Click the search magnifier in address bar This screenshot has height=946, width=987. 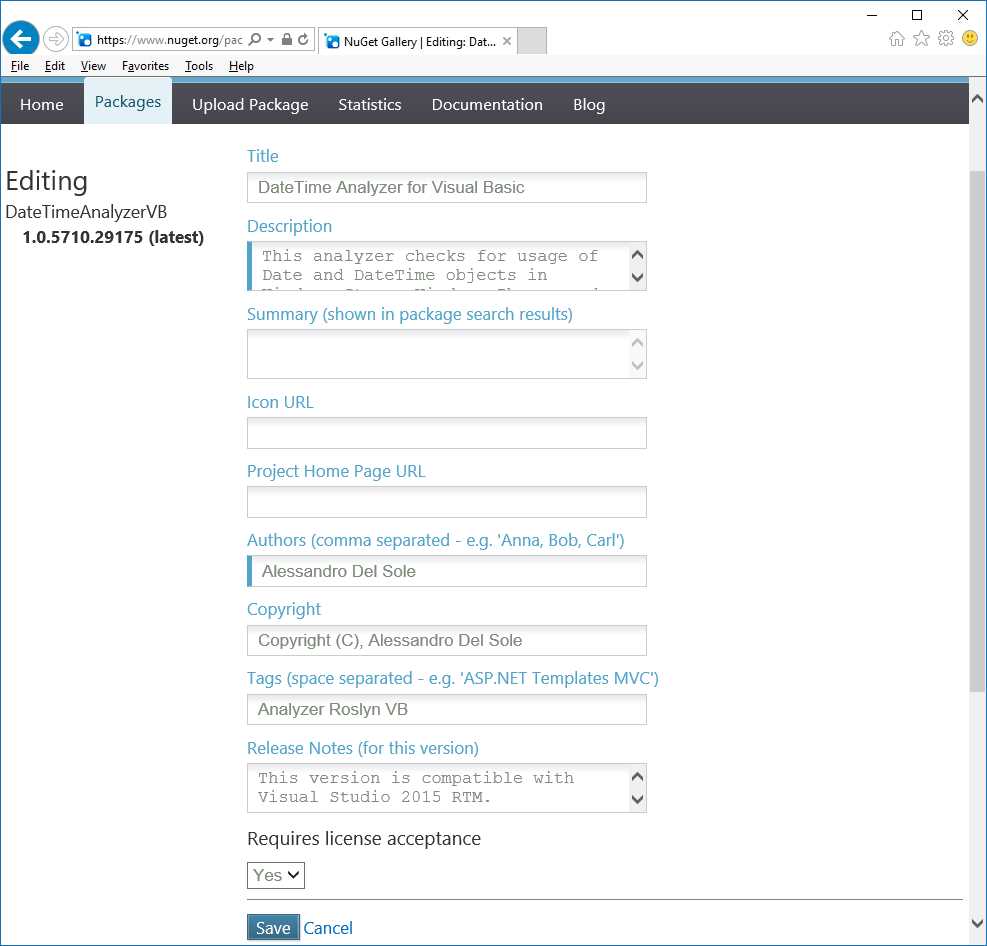click(x=254, y=39)
